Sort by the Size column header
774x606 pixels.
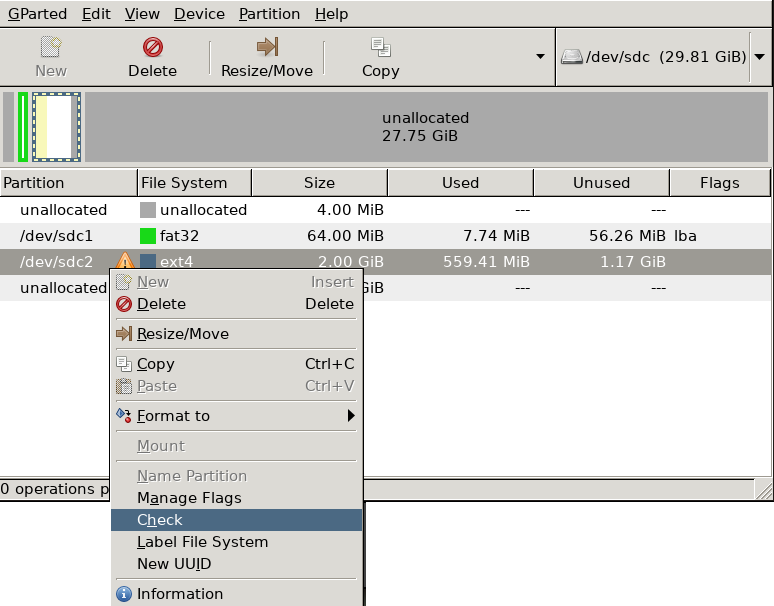click(319, 183)
